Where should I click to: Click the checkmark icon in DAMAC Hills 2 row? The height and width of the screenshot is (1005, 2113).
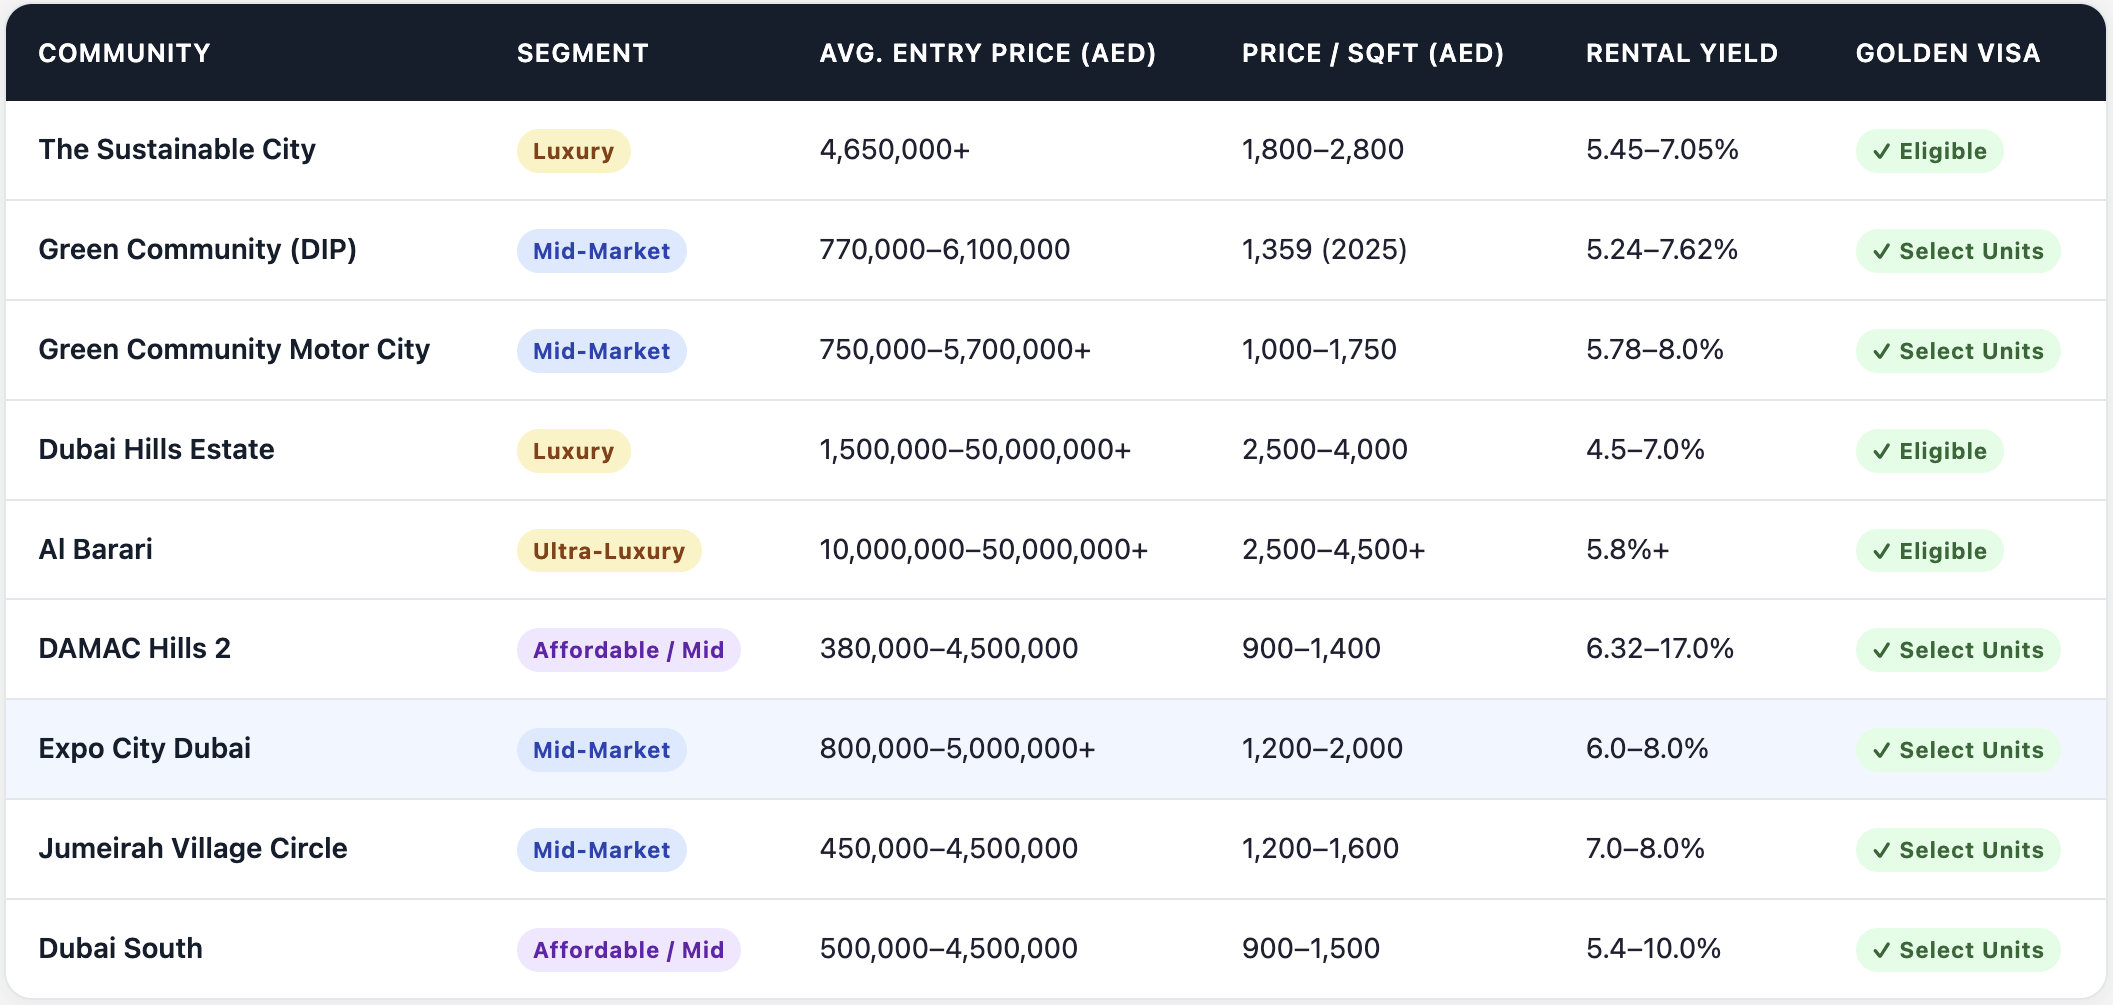click(1881, 651)
